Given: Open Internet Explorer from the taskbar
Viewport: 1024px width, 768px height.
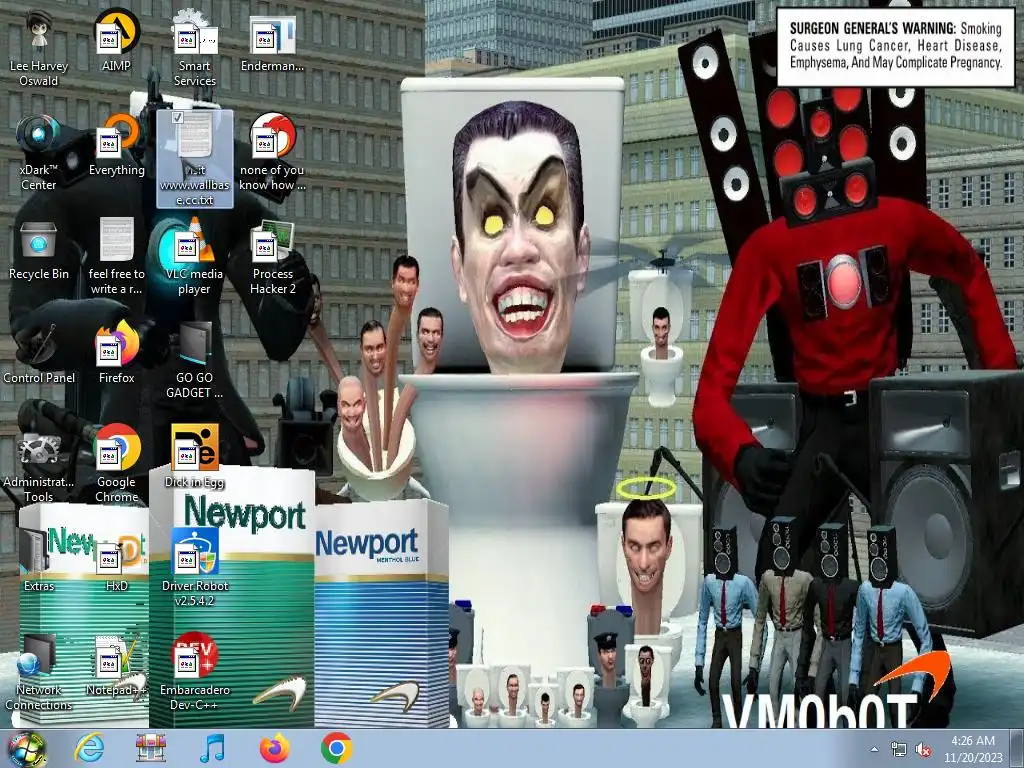Looking at the screenshot, I should [x=89, y=749].
